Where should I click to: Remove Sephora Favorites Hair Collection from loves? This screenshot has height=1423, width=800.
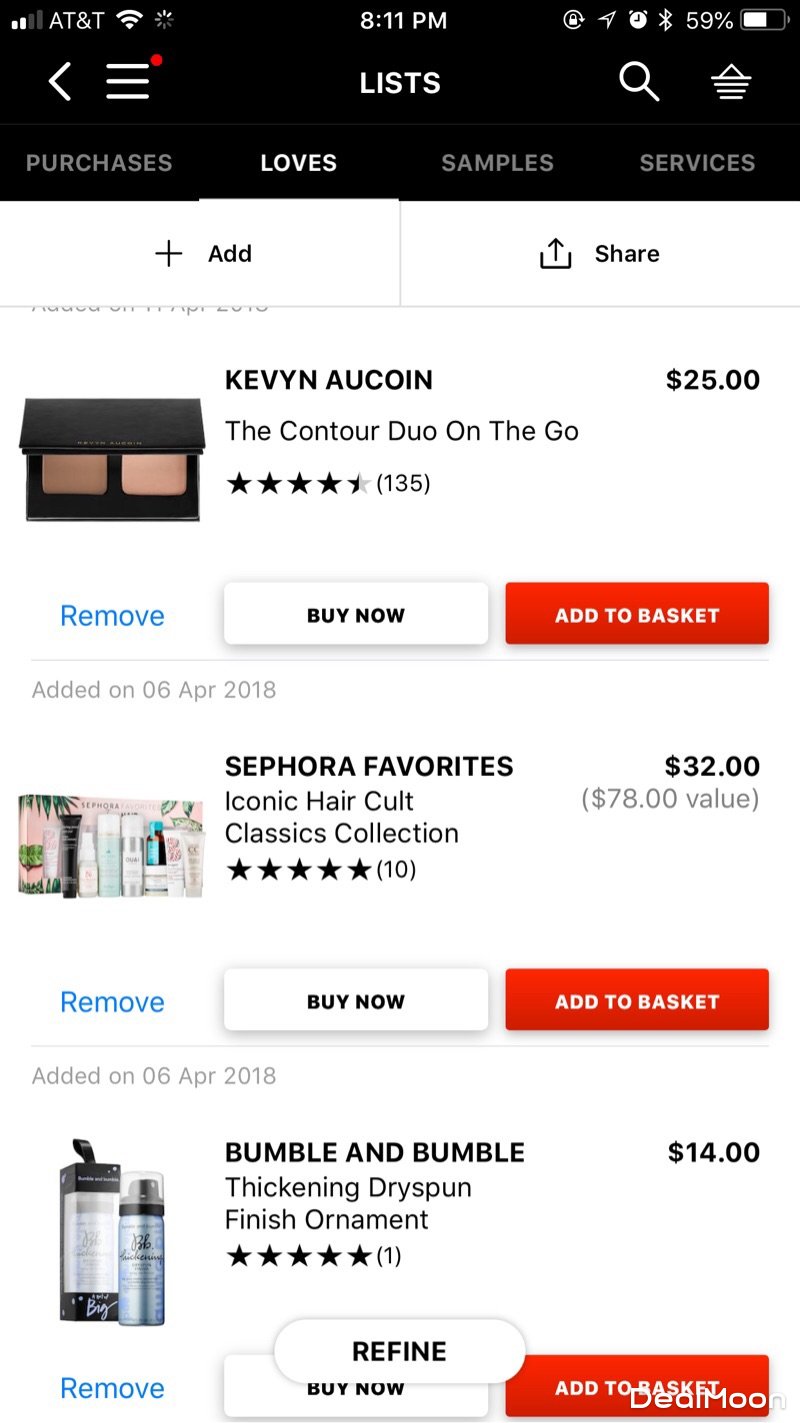coord(112,1001)
